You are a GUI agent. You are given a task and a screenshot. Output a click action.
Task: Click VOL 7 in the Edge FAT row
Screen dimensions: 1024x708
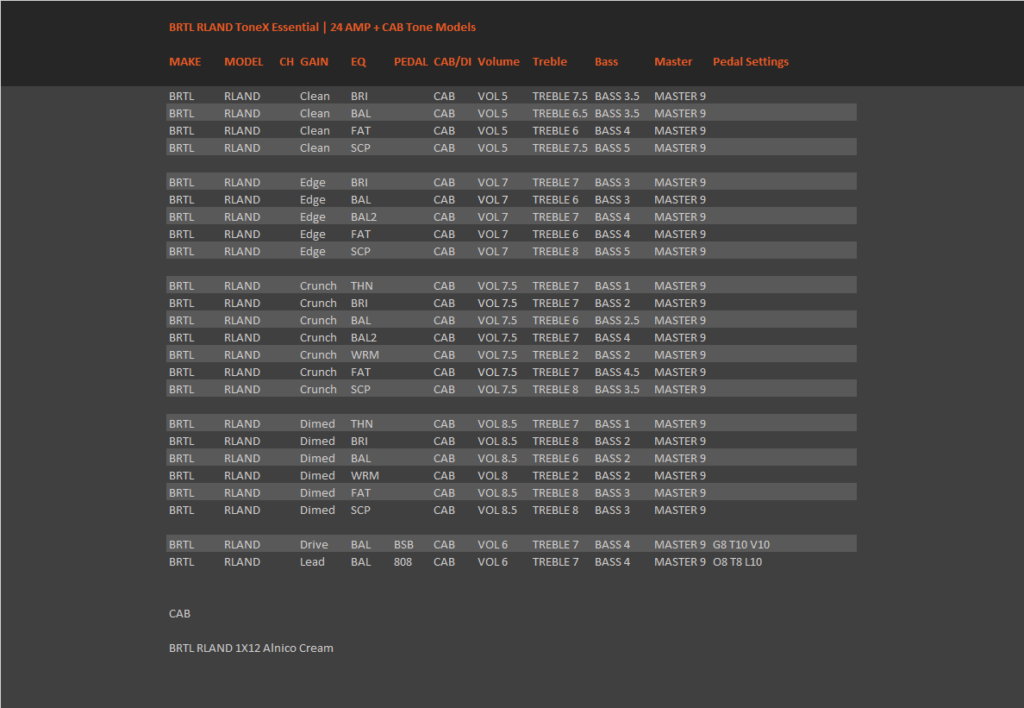pos(492,234)
